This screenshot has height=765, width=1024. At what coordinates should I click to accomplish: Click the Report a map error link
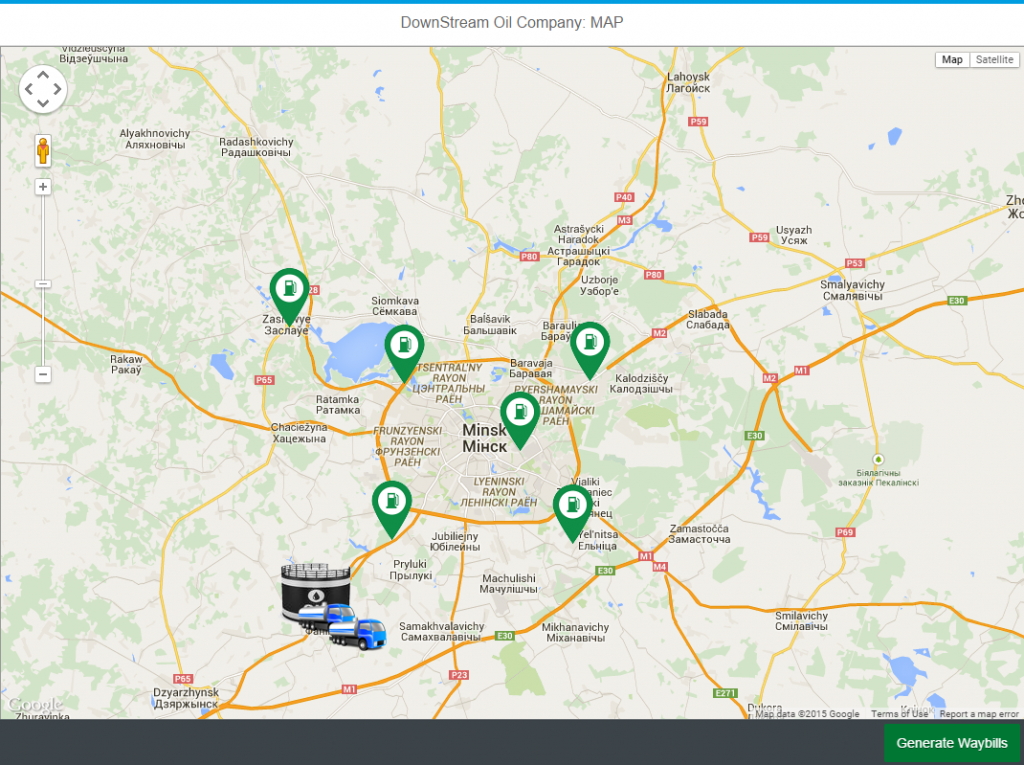point(979,714)
